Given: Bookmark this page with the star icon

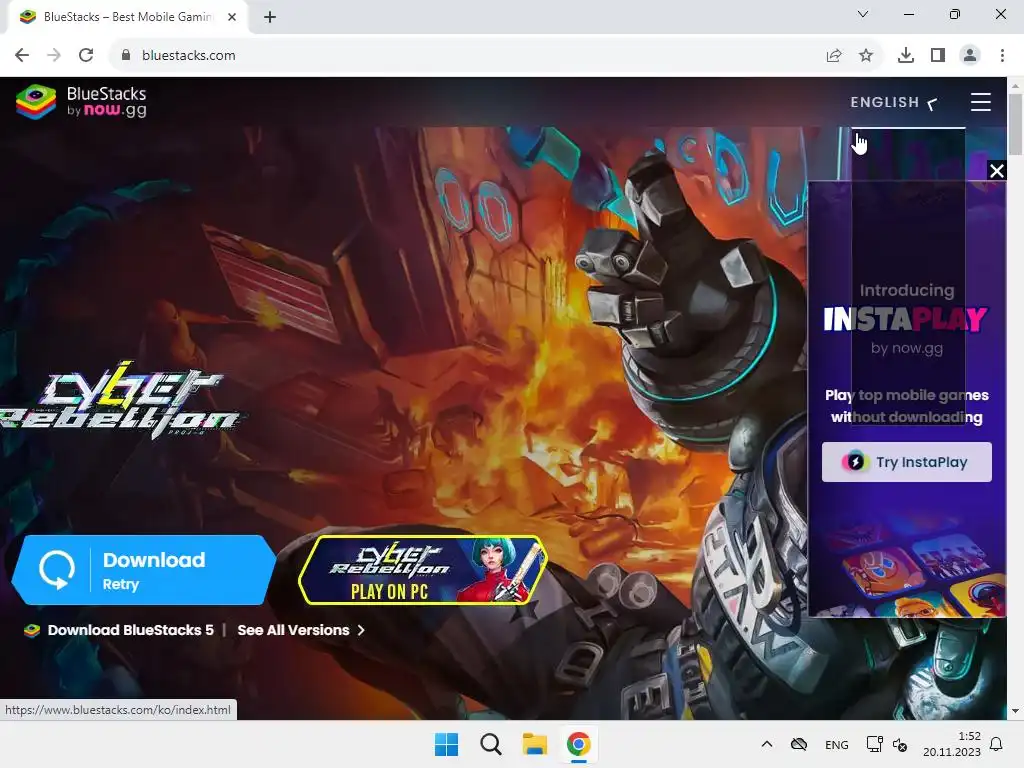Looking at the screenshot, I should (866, 56).
